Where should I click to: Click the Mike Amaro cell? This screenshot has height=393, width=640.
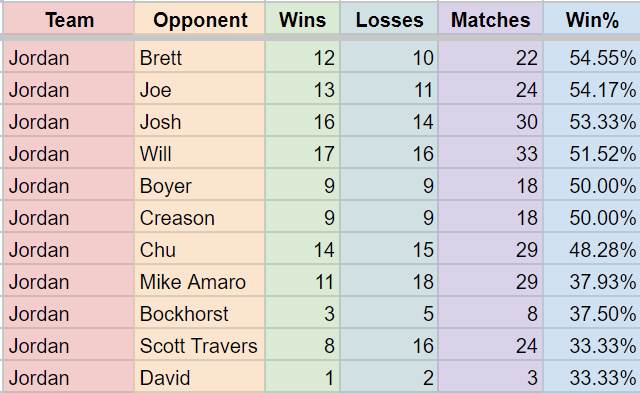tap(200, 282)
